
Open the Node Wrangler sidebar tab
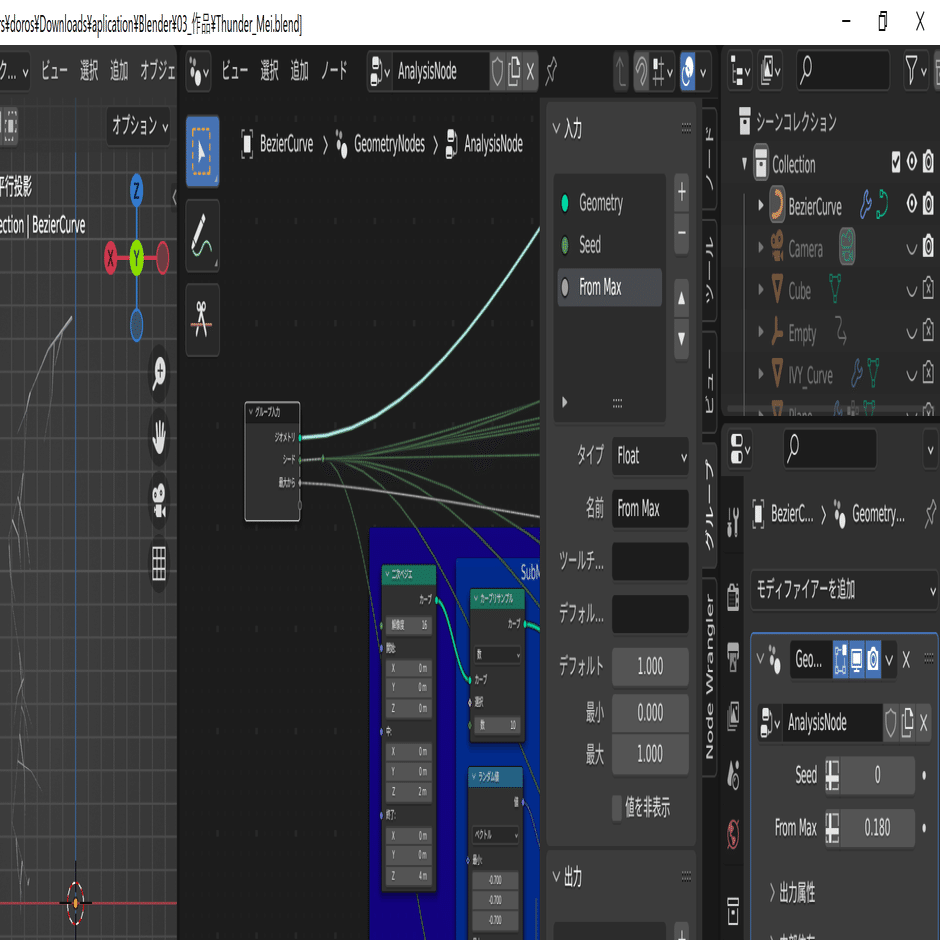click(710, 677)
